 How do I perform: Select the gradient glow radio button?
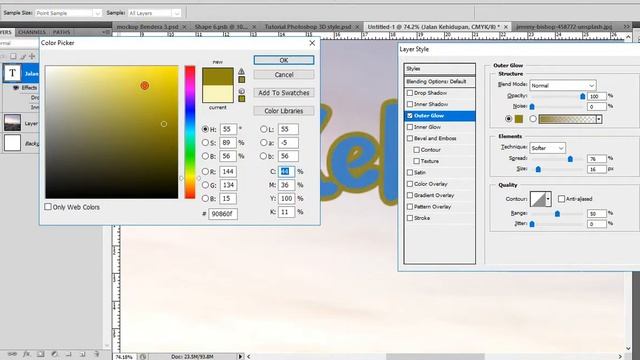(533, 119)
